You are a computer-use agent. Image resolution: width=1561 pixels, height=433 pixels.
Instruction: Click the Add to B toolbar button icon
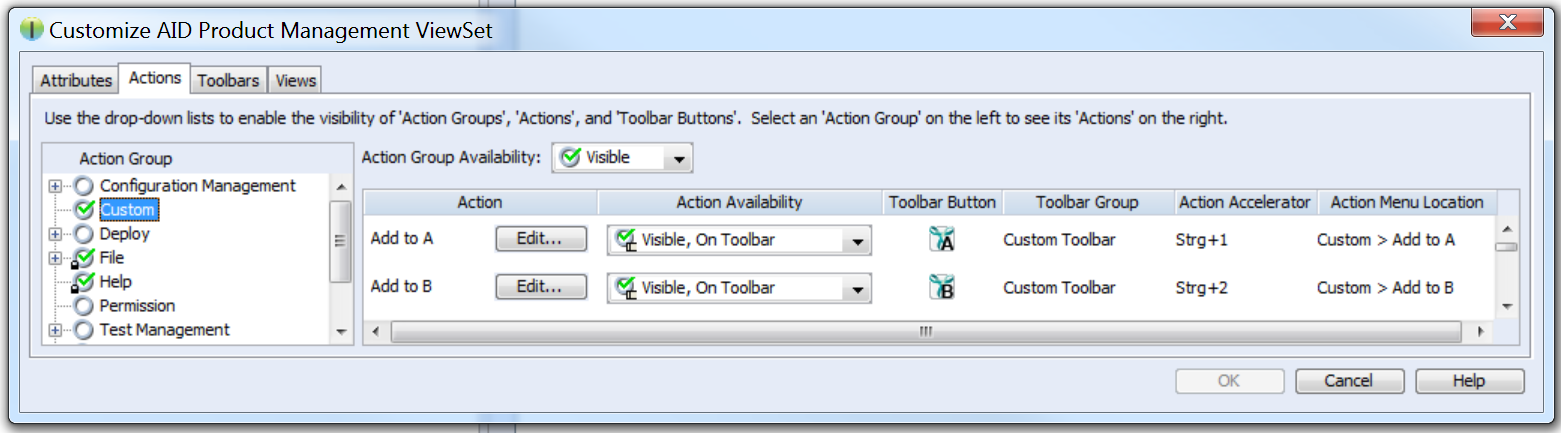941,288
